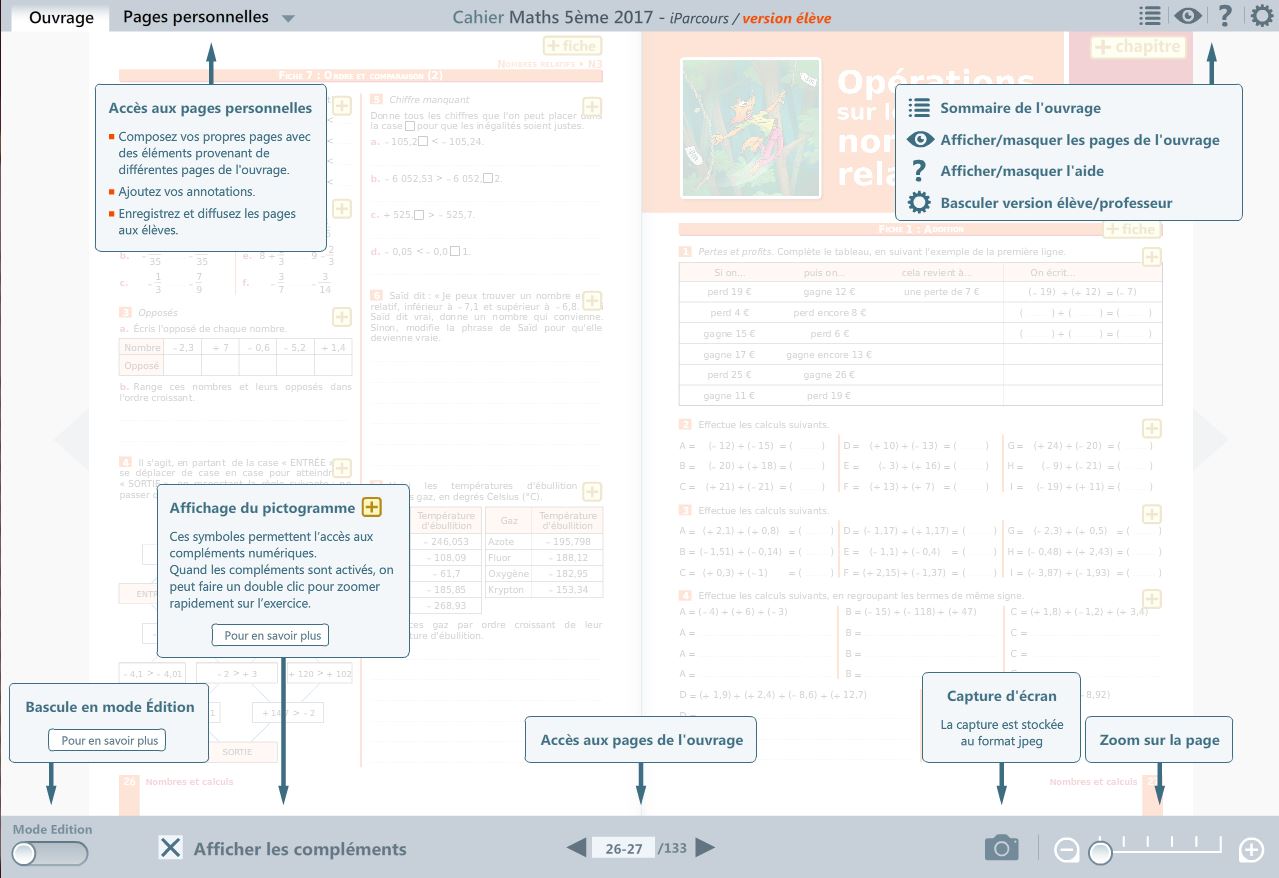
Task: Expand the Pages personnelles dropdown arrow
Action: click(x=288, y=18)
